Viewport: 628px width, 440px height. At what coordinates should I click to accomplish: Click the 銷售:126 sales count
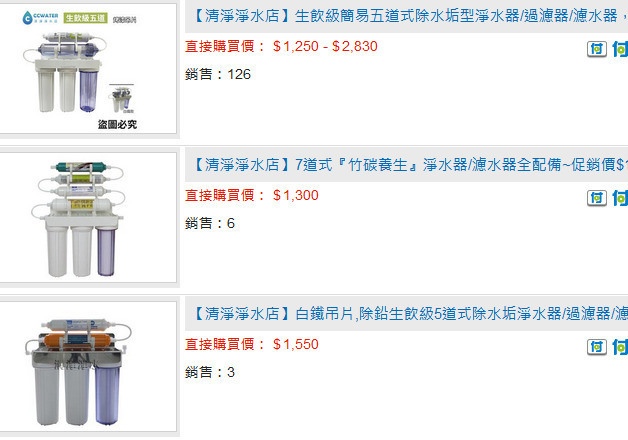pyautogui.click(x=218, y=74)
